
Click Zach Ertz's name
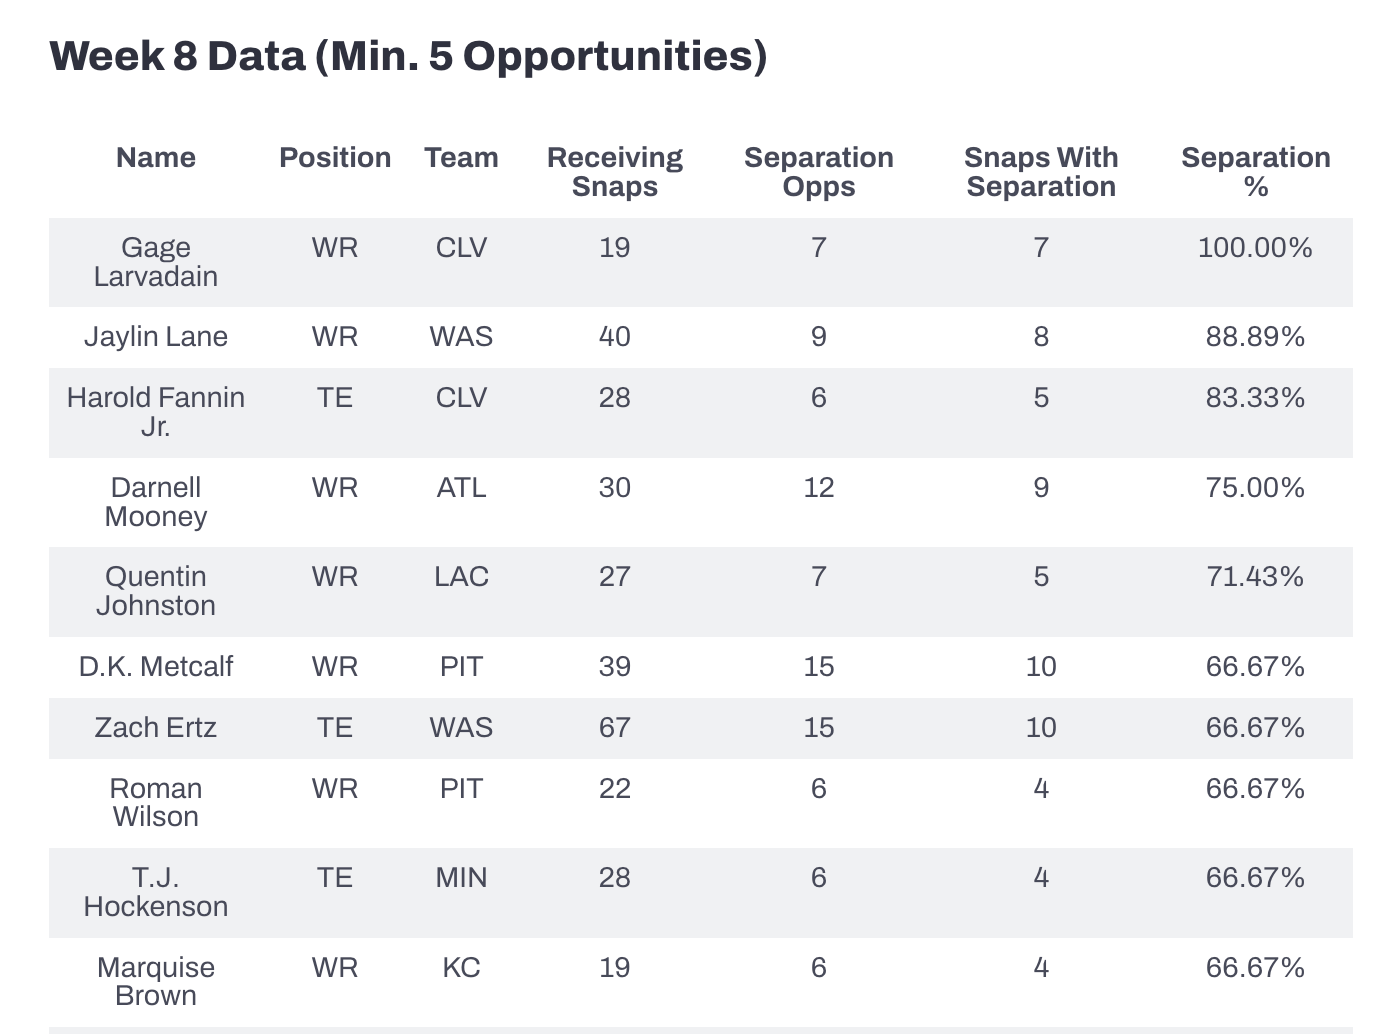(155, 728)
